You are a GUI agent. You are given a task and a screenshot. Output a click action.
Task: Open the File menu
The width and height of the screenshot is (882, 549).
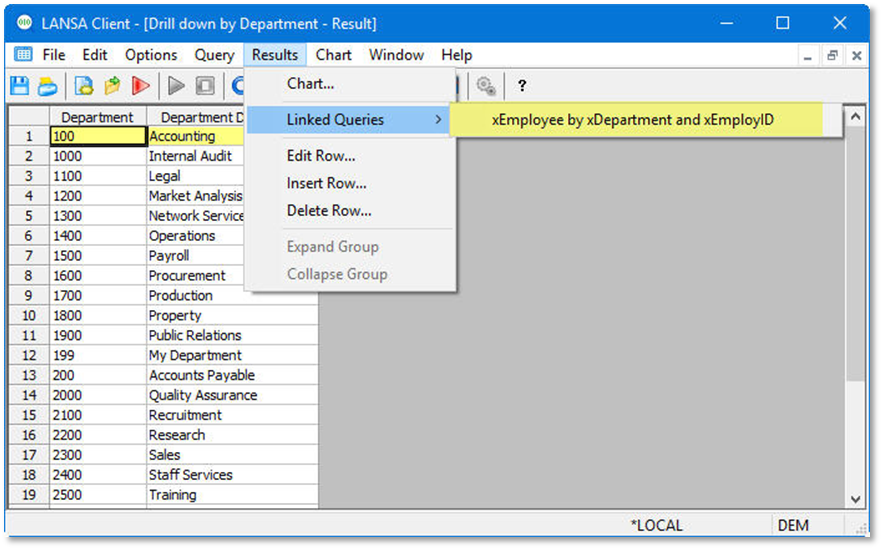click(x=54, y=55)
